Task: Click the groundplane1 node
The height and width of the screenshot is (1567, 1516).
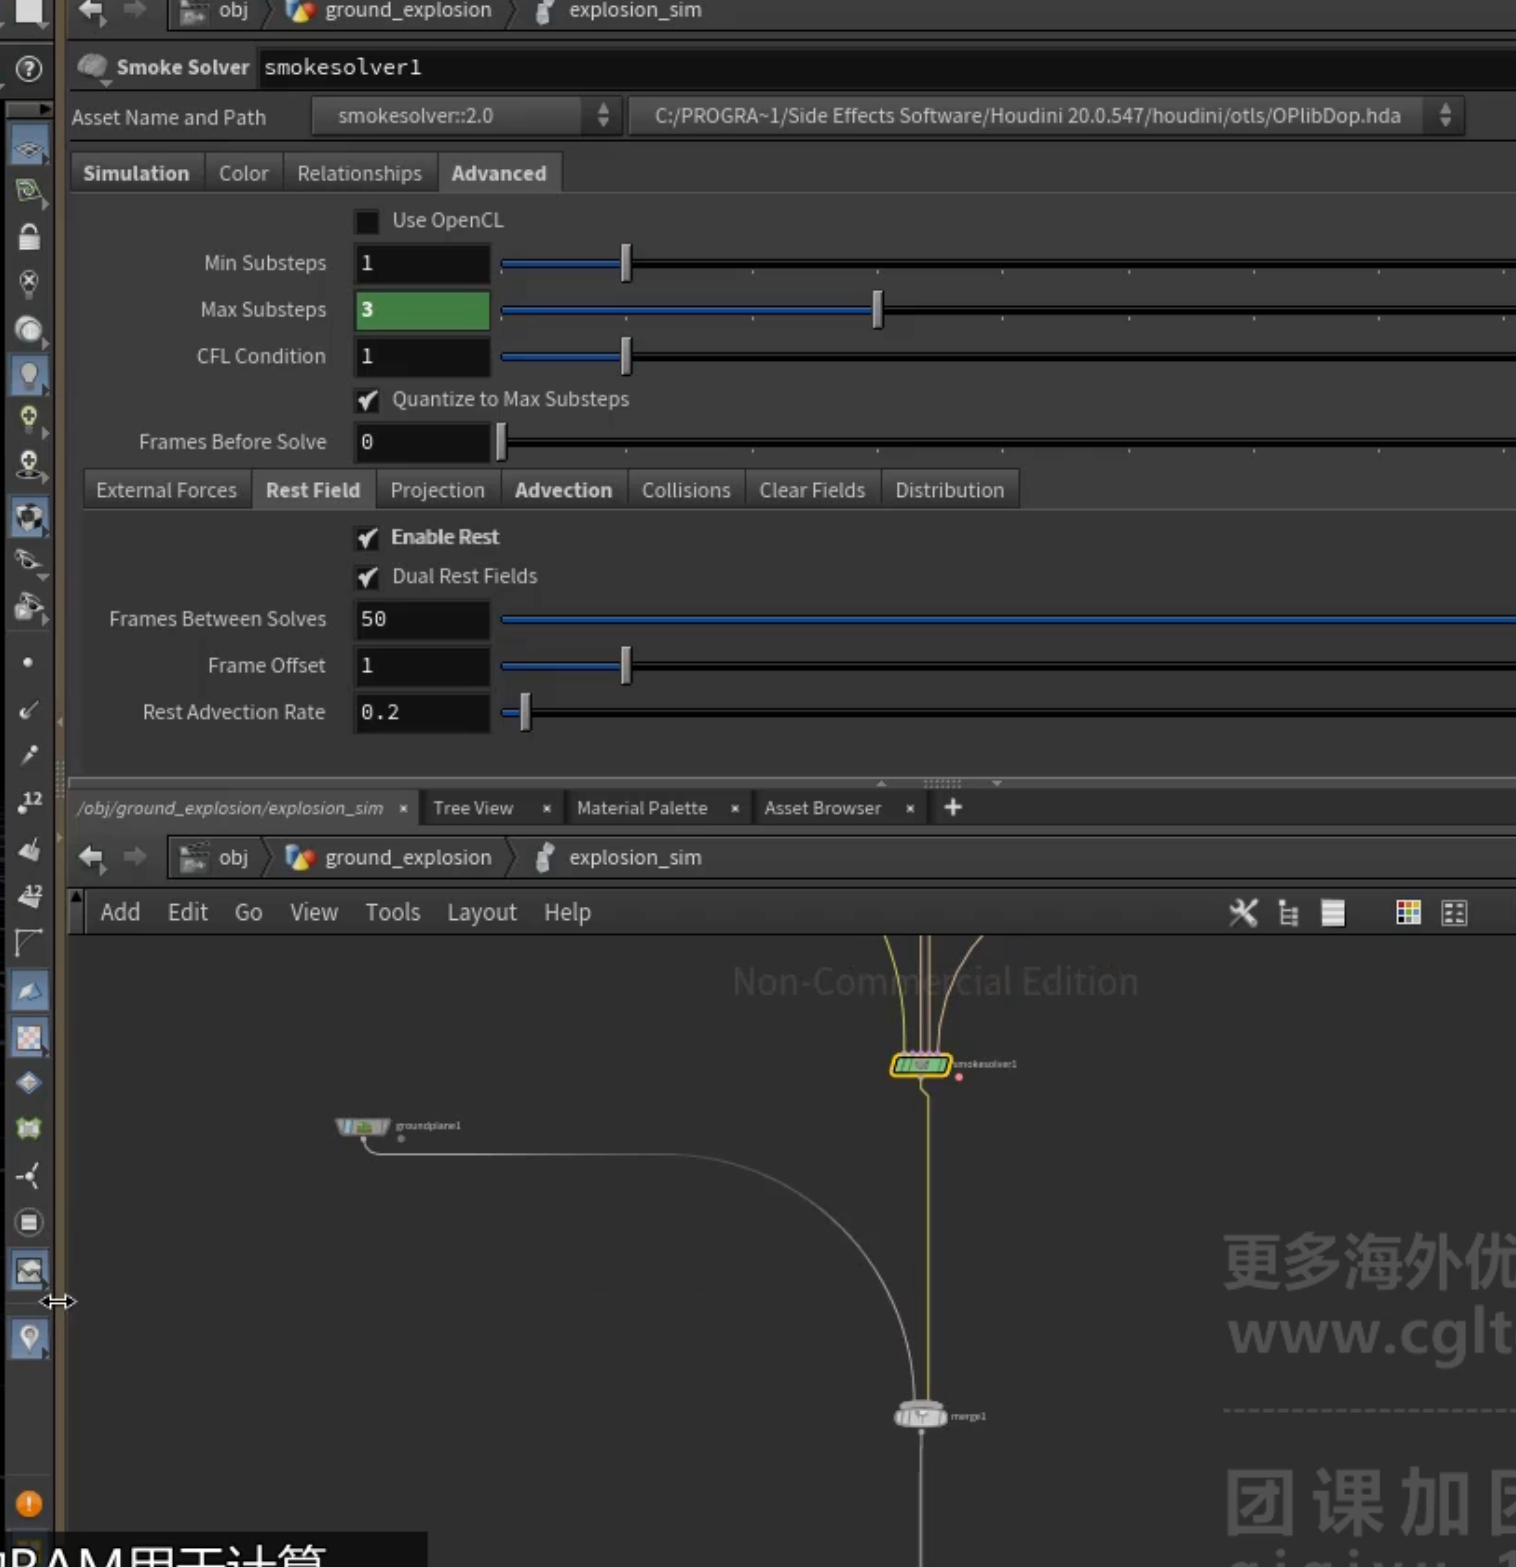Action: pos(362,1127)
